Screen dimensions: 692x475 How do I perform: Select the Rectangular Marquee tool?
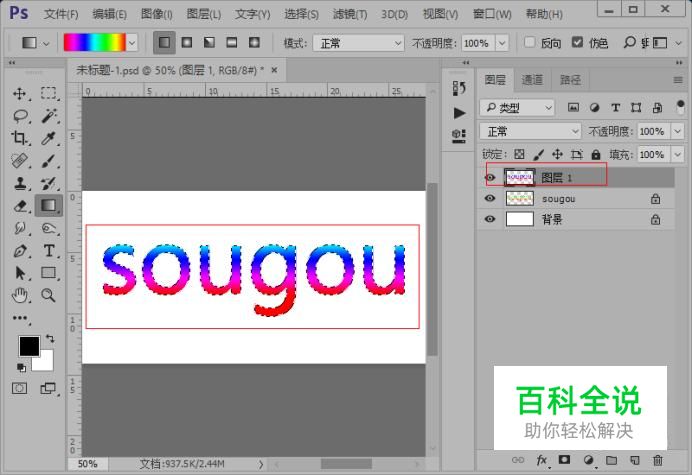49,93
